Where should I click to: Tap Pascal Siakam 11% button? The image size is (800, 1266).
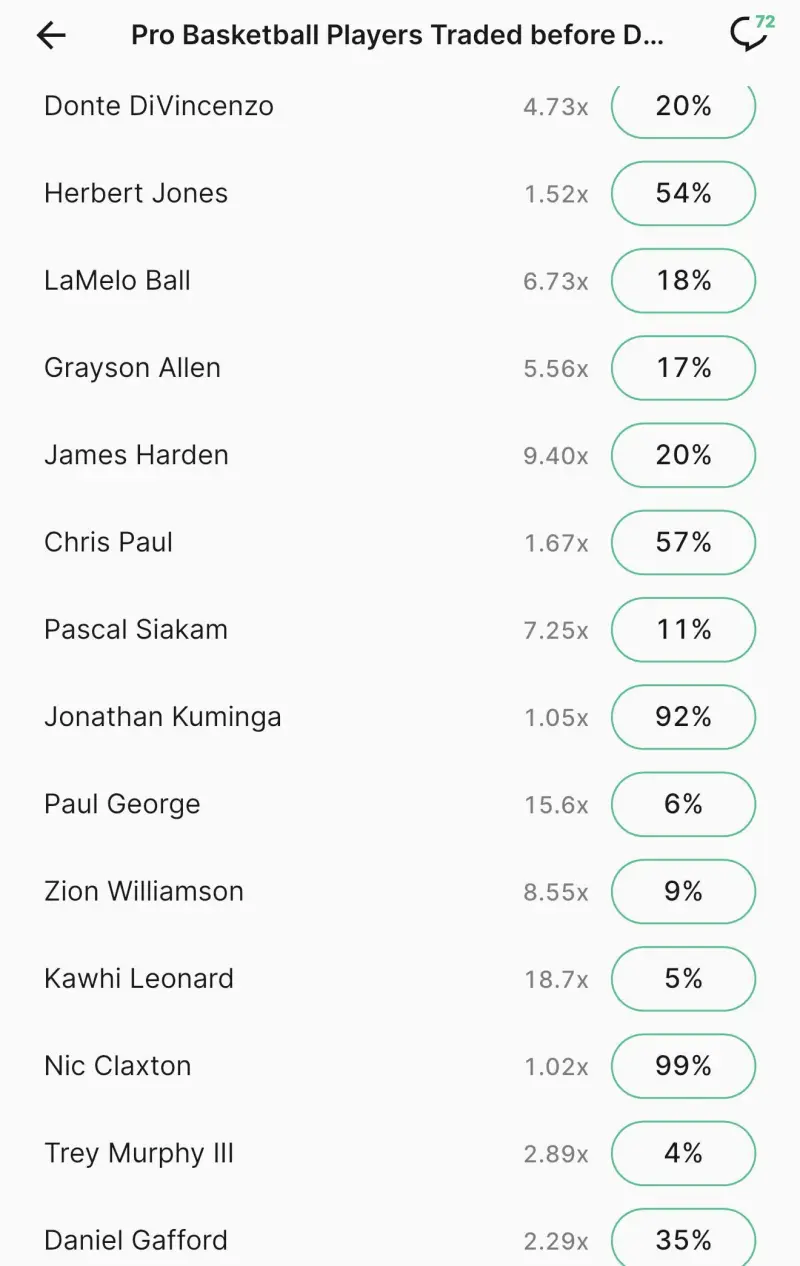tap(683, 630)
